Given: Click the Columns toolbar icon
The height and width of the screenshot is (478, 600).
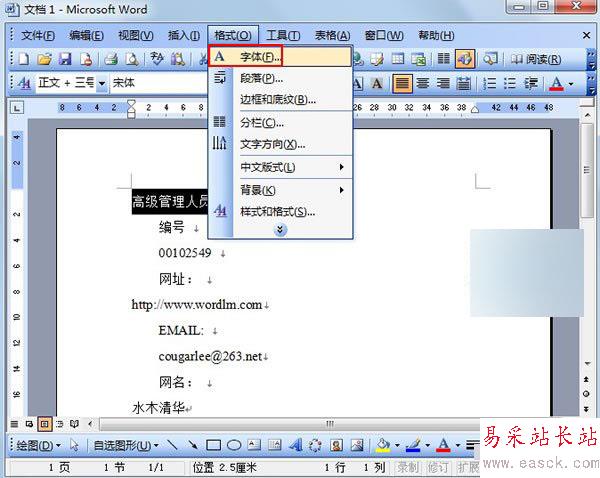Looking at the screenshot, I should pyautogui.click(x=443, y=59).
